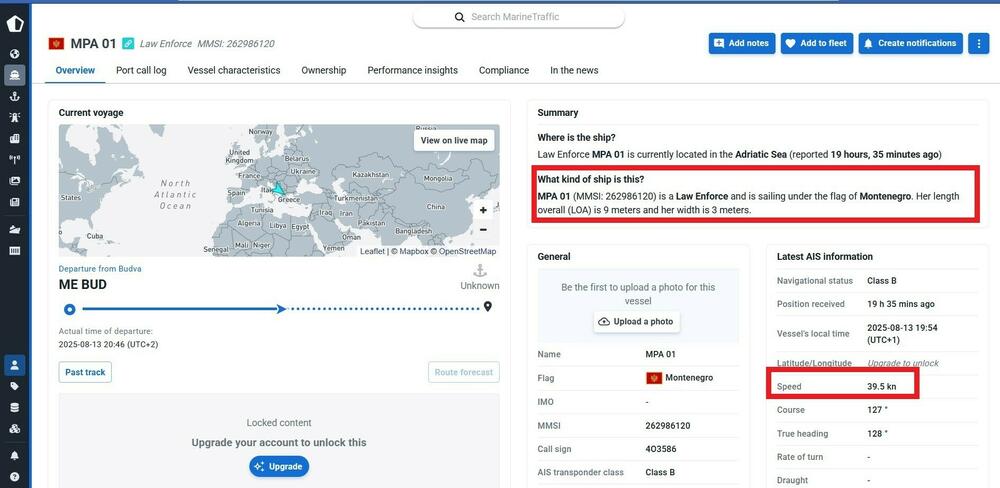The height and width of the screenshot is (488, 1000).
Task: Open the database stack sidebar icon
Action: (x=15, y=408)
